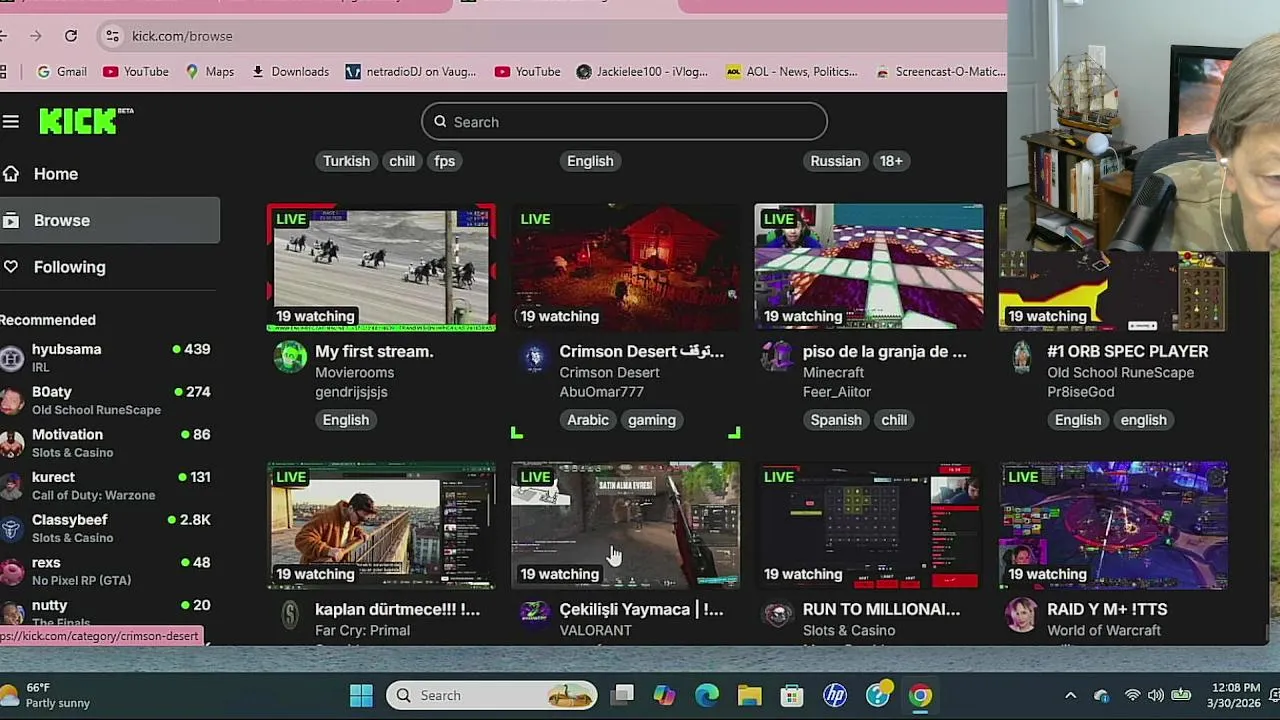Click the Home sidebar icon
This screenshot has width=1280, height=720.
[11, 174]
